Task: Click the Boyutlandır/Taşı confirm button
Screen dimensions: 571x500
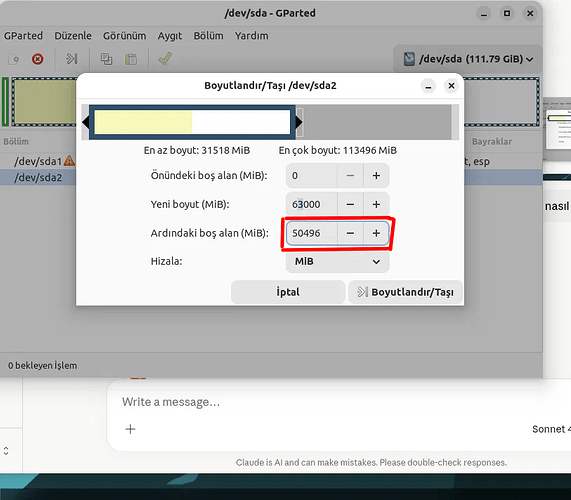Action: point(405,292)
